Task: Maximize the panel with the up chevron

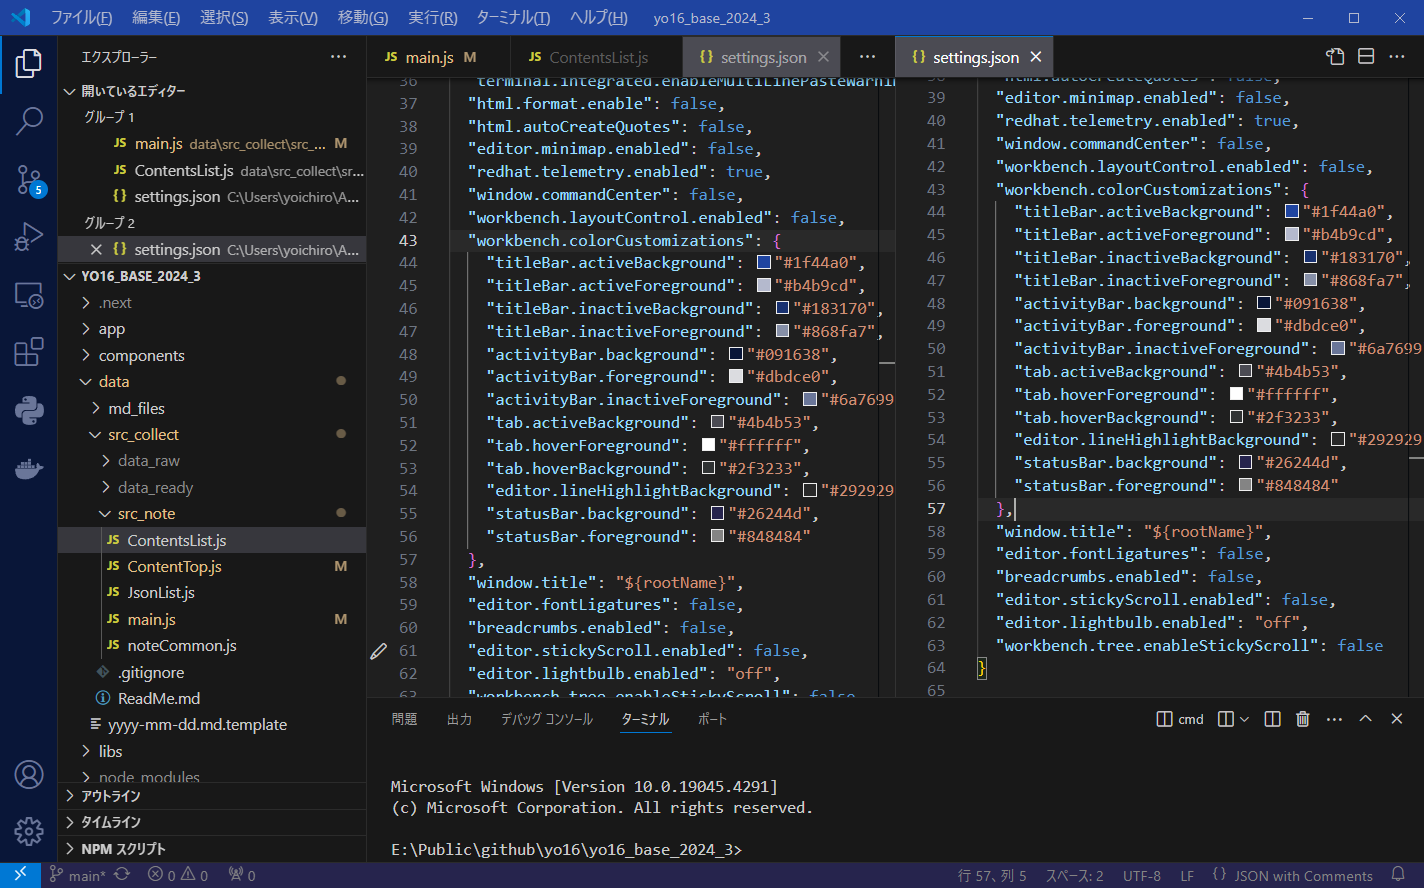Action: tap(1365, 719)
